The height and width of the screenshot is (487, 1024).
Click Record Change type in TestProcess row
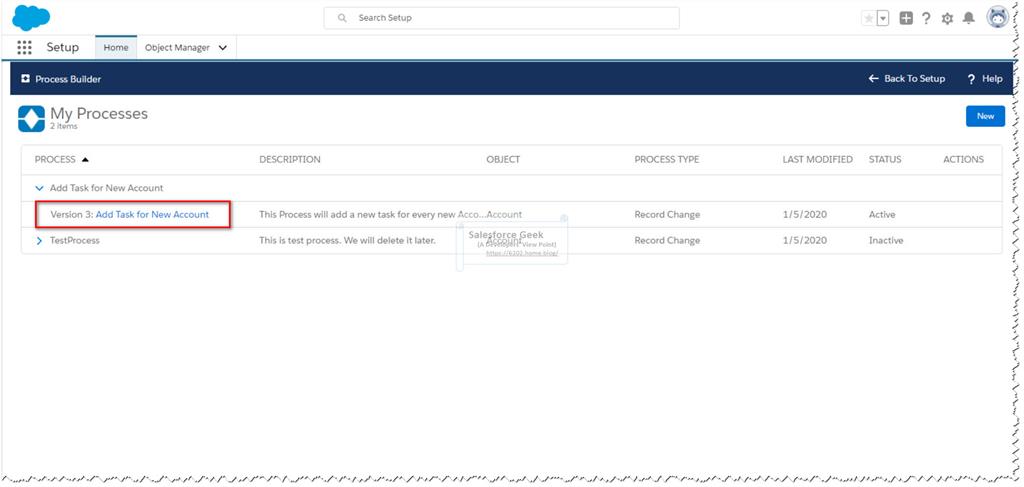(x=667, y=240)
